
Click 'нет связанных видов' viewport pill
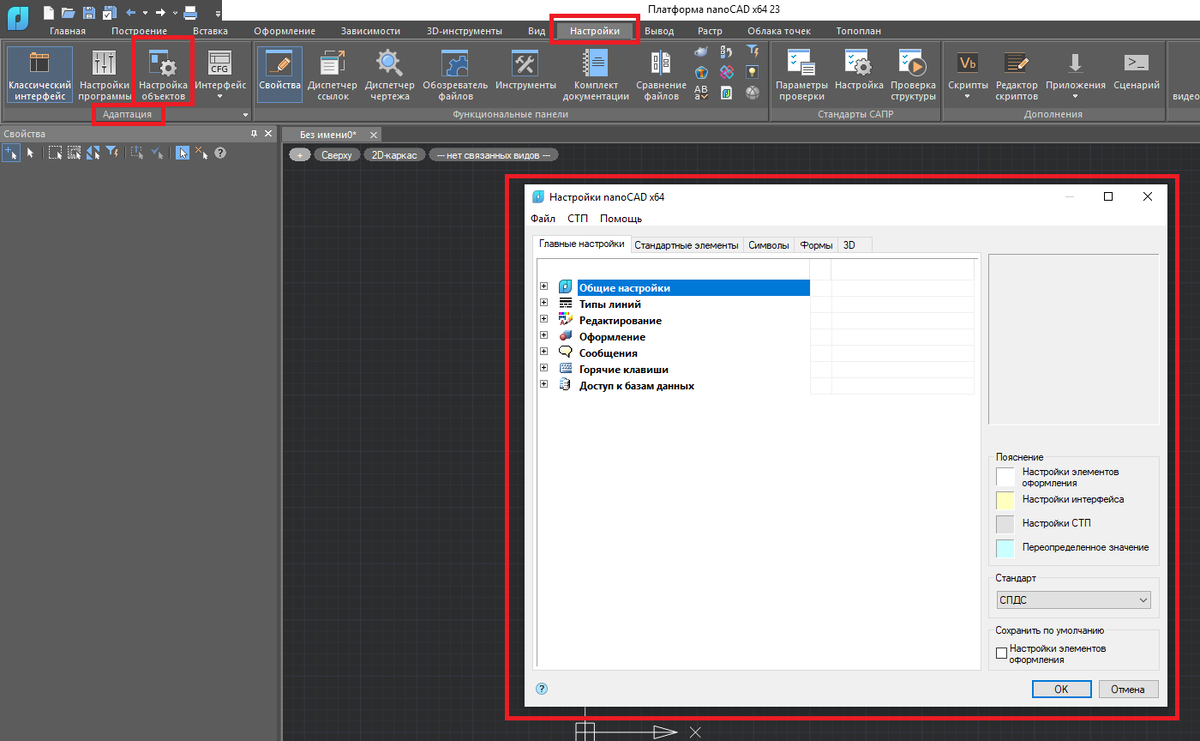click(x=494, y=155)
